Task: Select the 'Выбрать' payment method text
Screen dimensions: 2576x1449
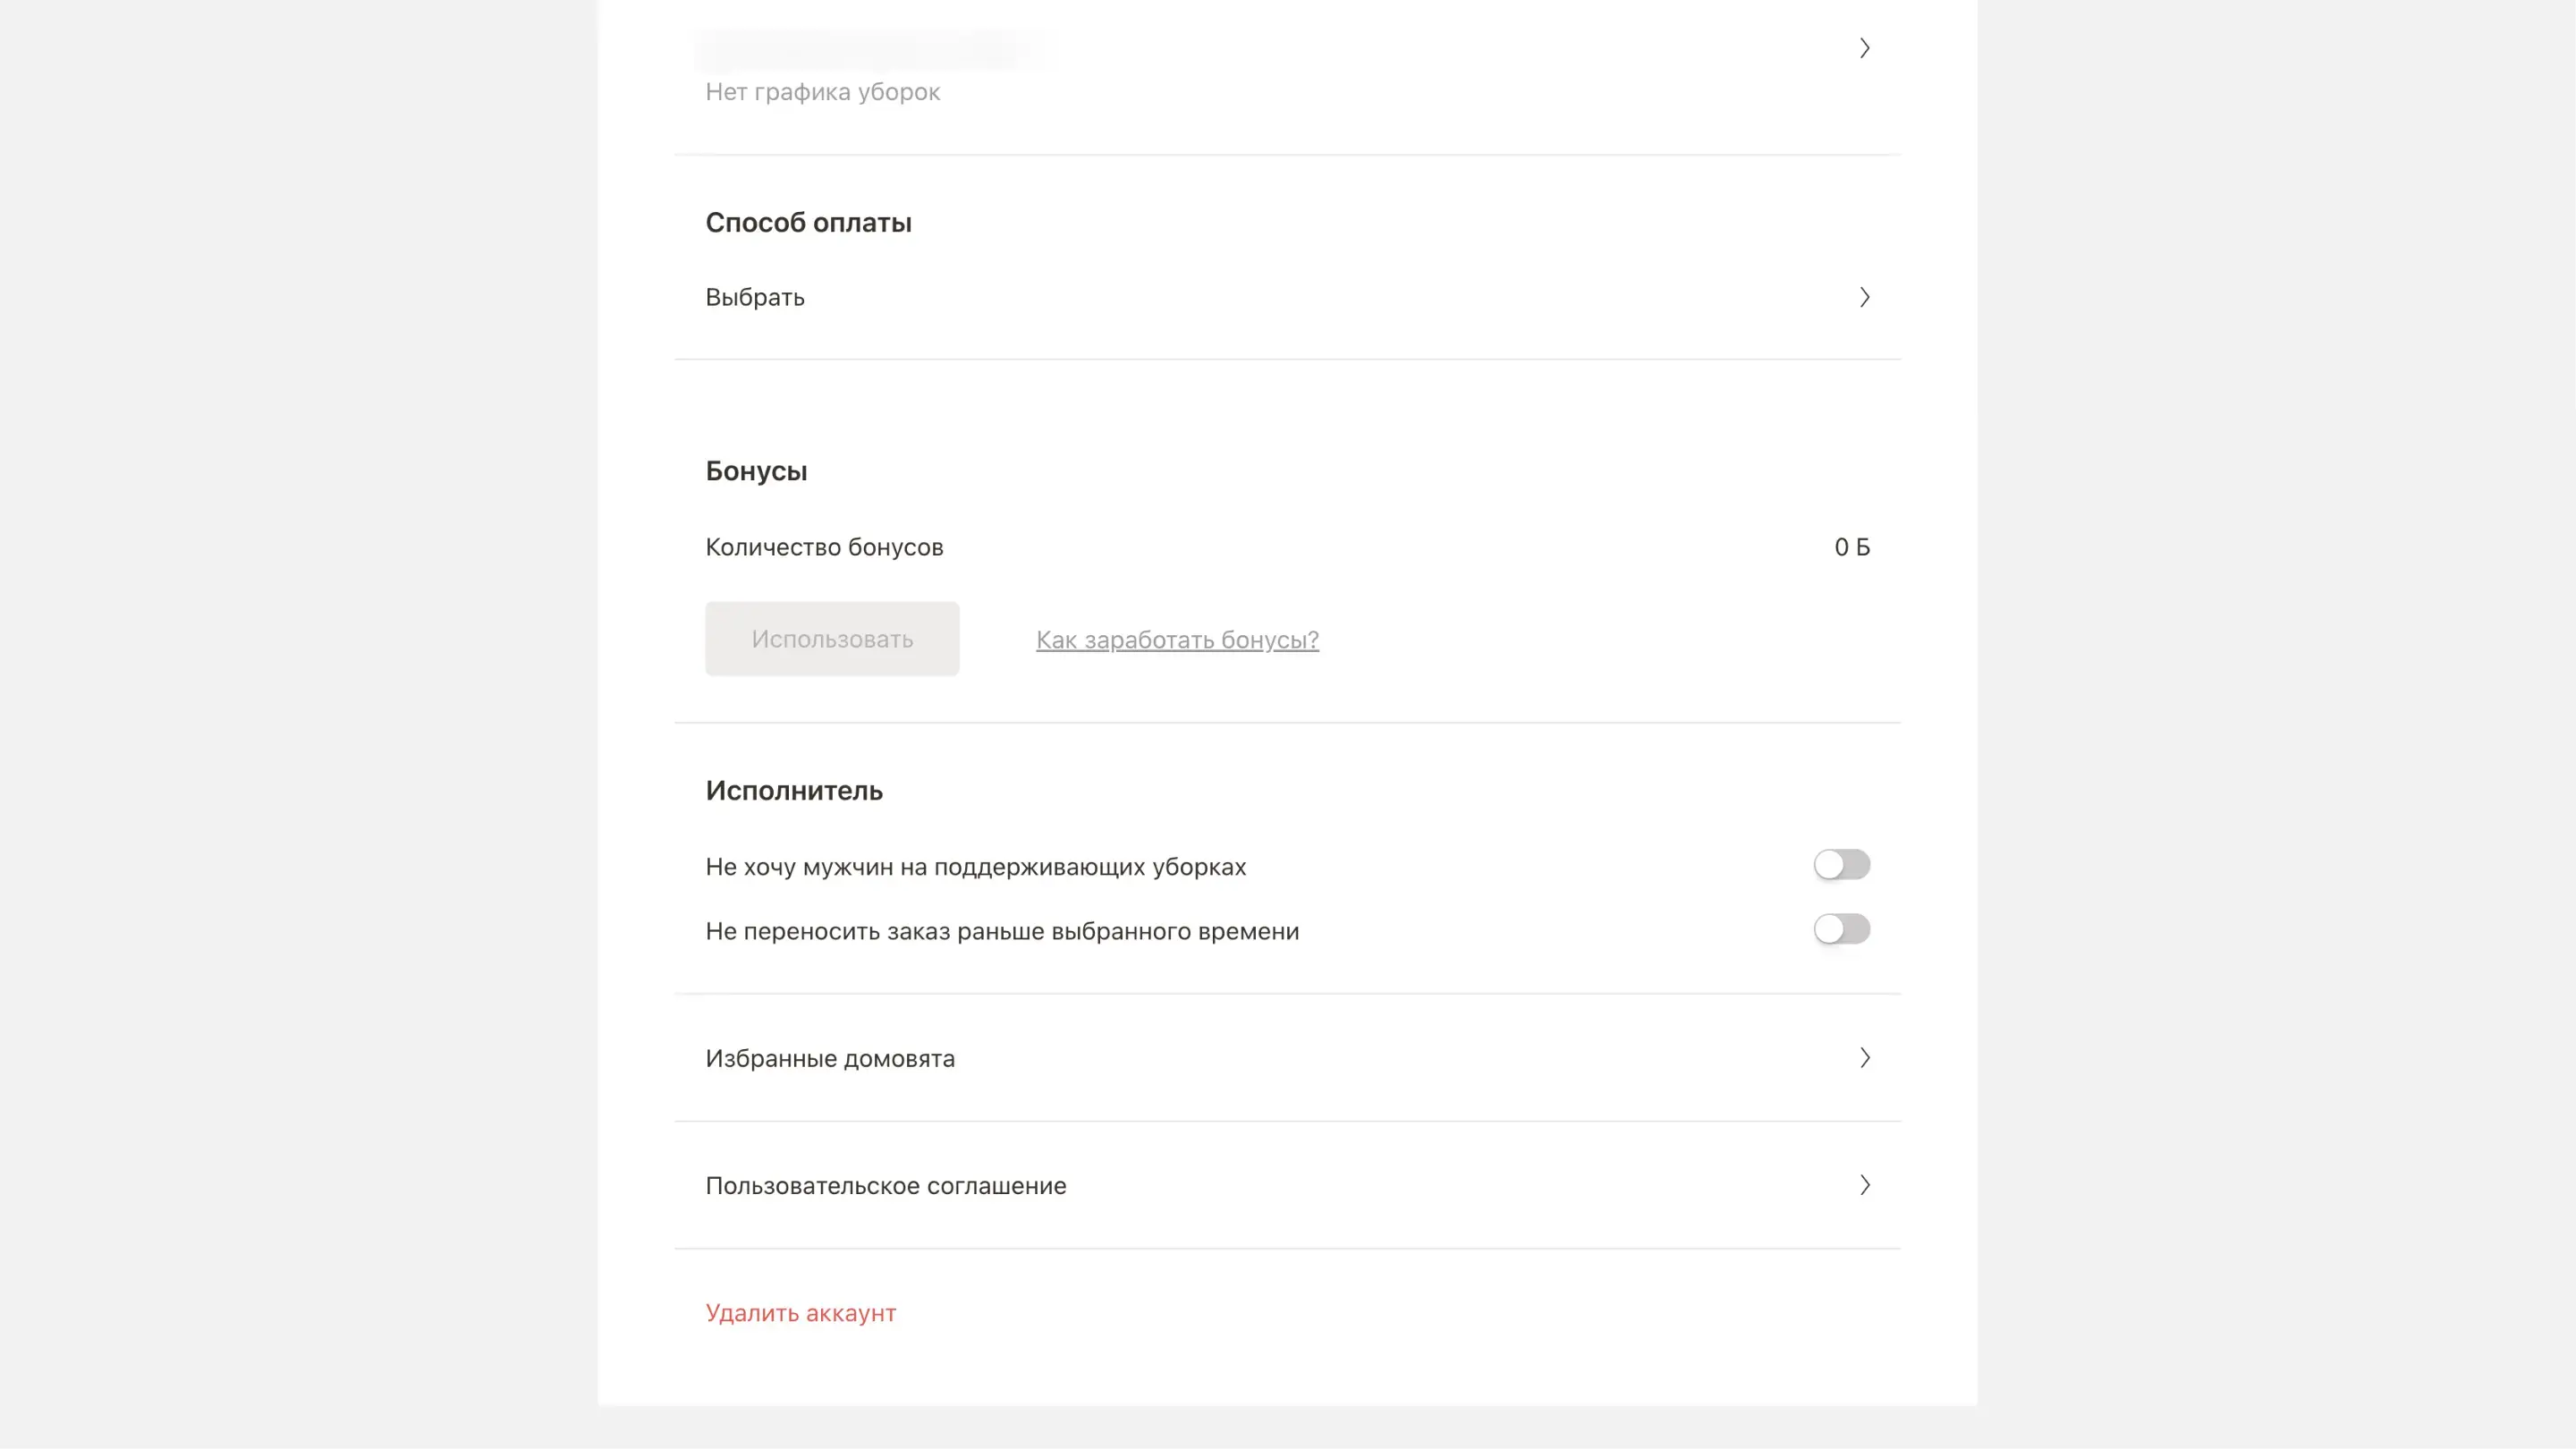Action: pyautogui.click(x=755, y=298)
